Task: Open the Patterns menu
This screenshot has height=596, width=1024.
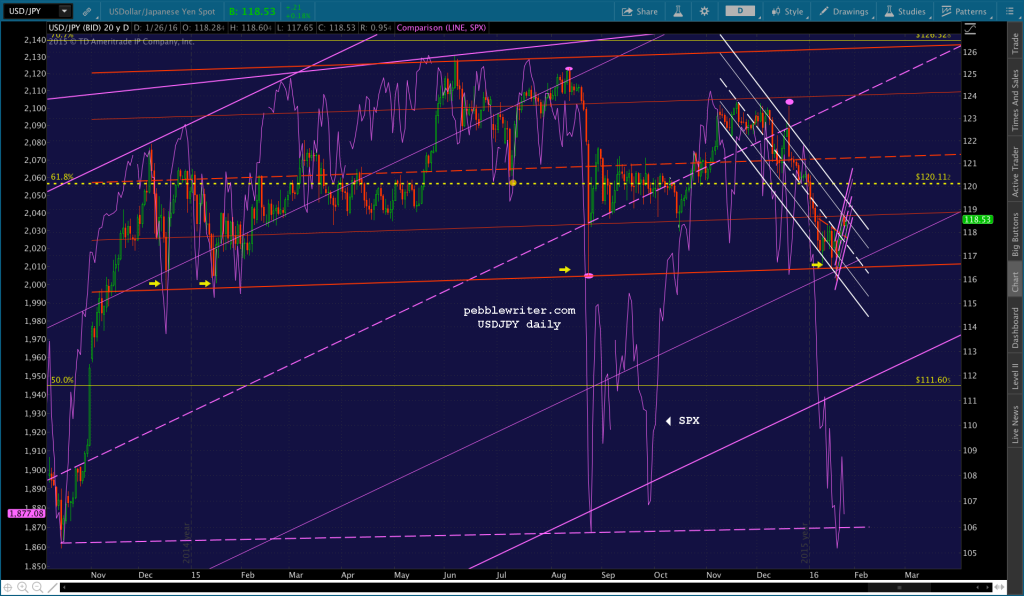Action: (x=964, y=11)
